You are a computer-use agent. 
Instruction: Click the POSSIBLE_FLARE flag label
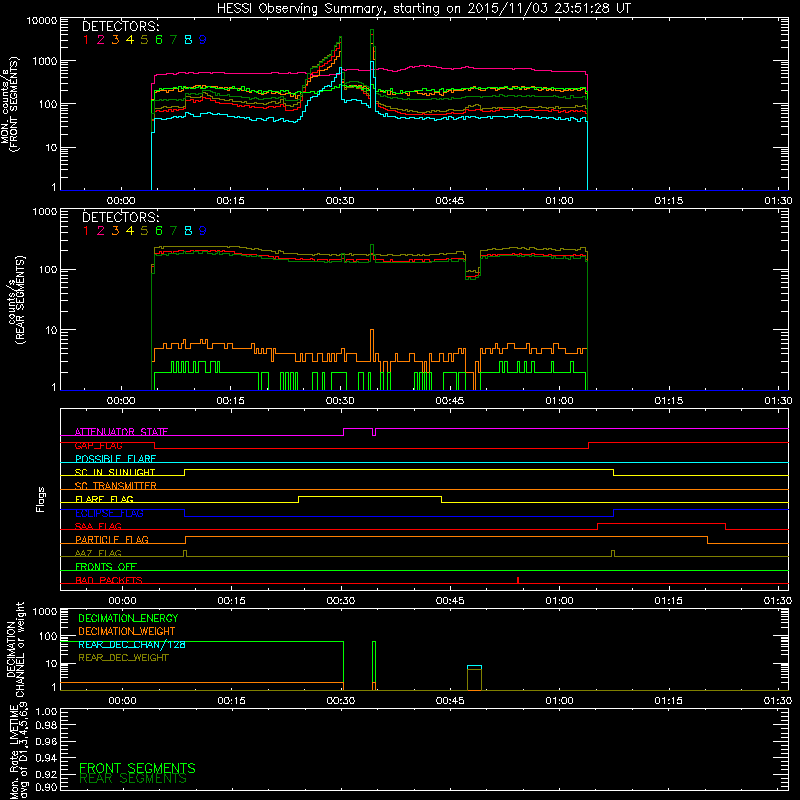coord(115,459)
